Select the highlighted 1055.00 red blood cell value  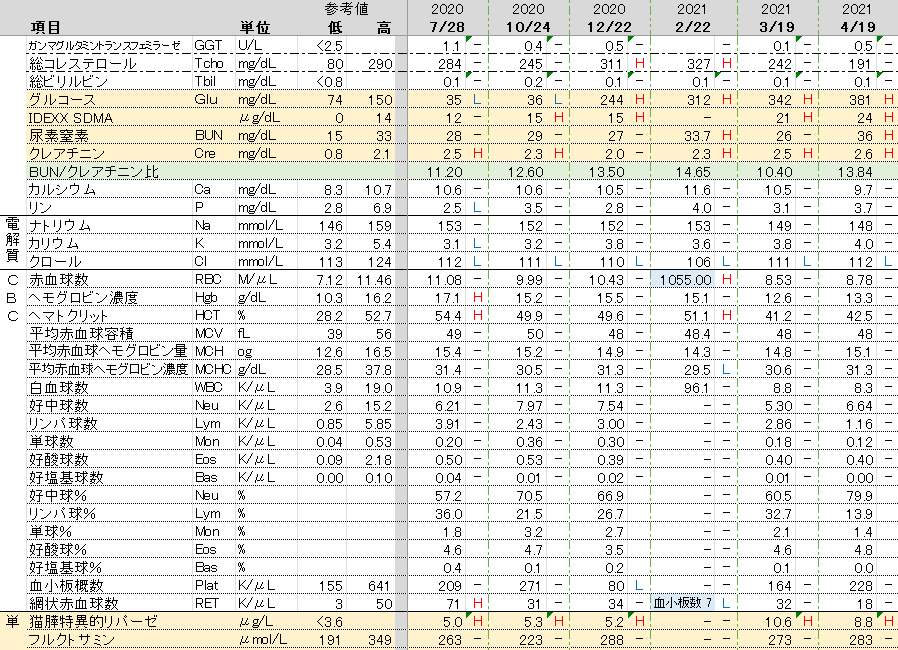686,280
